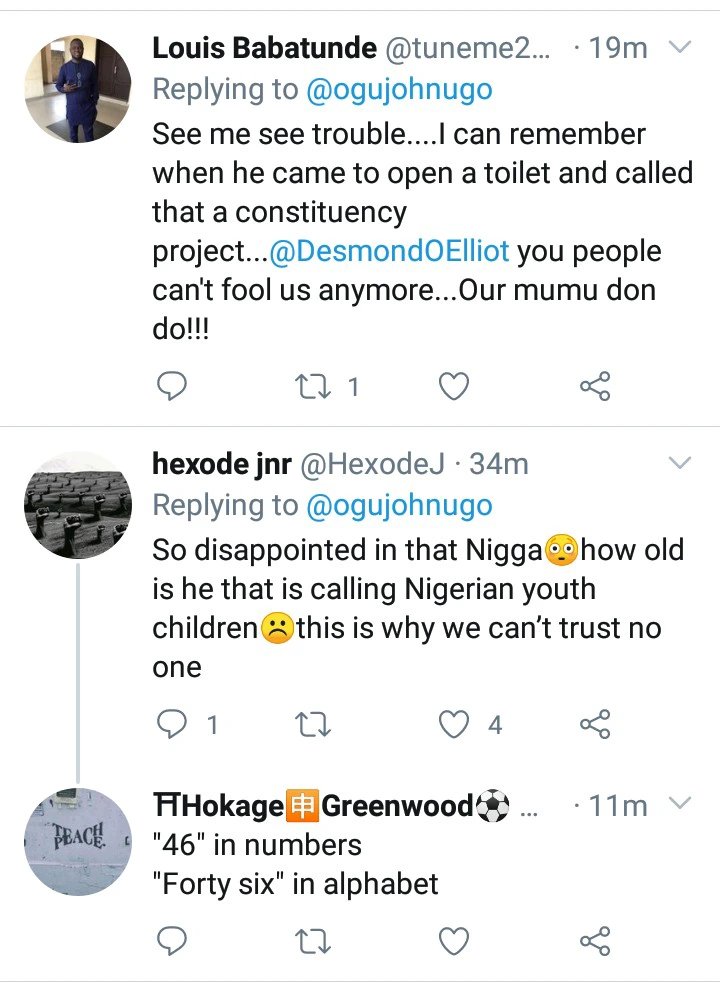Retweet hexode jnr's tweet
720x991 pixels.
[x=315, y=724]
